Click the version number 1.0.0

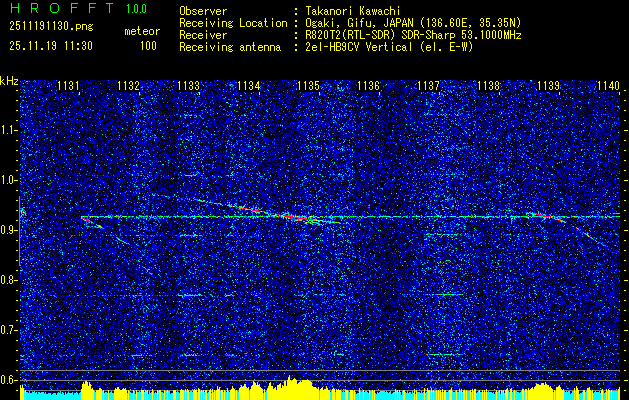coord(136,8)
